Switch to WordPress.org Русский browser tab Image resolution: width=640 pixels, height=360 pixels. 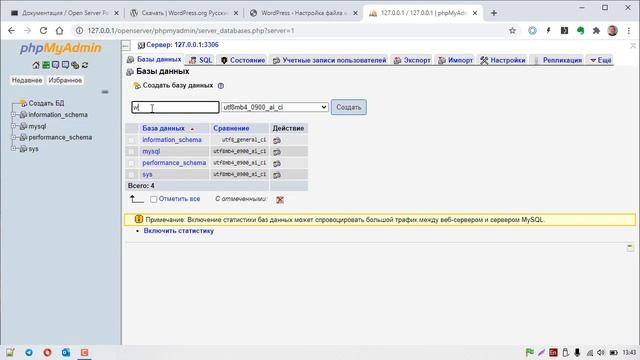pos(184,13)
